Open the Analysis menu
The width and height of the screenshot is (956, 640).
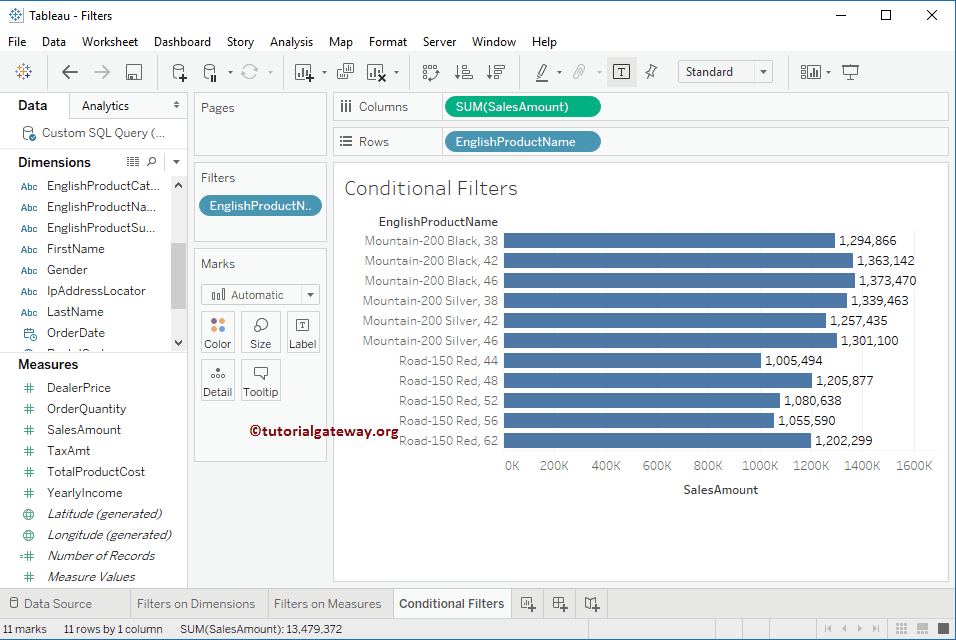[x=291, y=41]
